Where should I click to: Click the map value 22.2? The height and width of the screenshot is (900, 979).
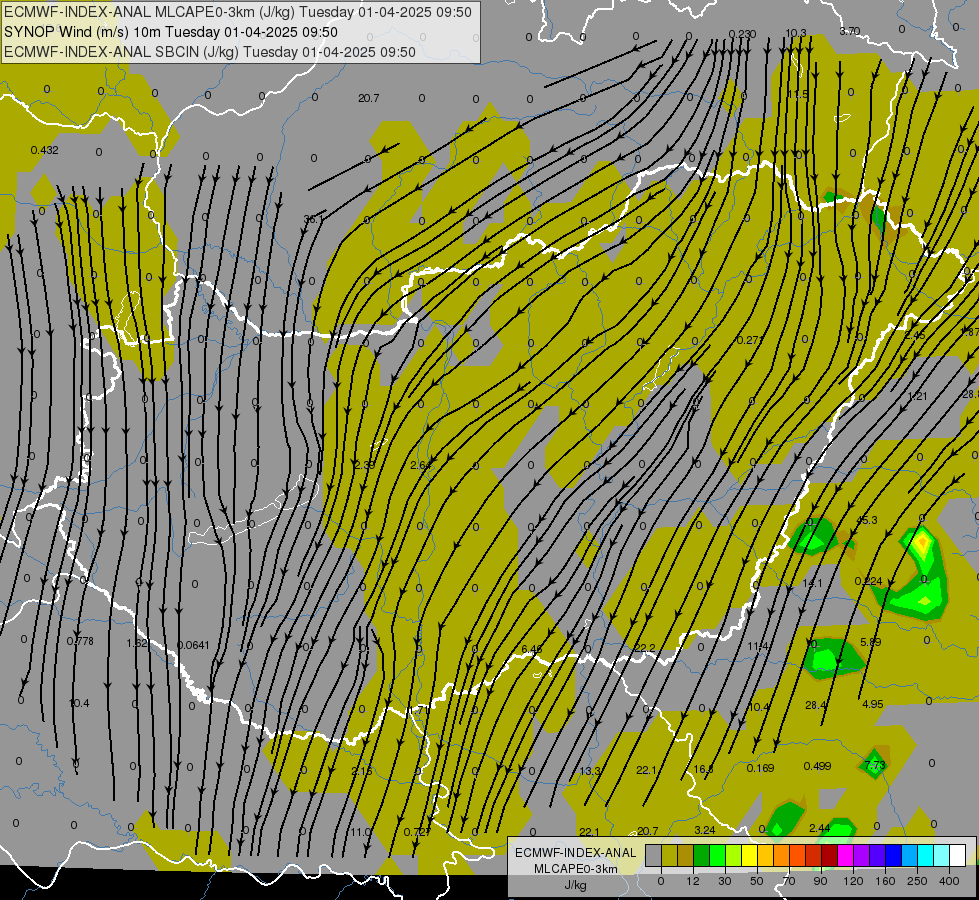[644, 648]
